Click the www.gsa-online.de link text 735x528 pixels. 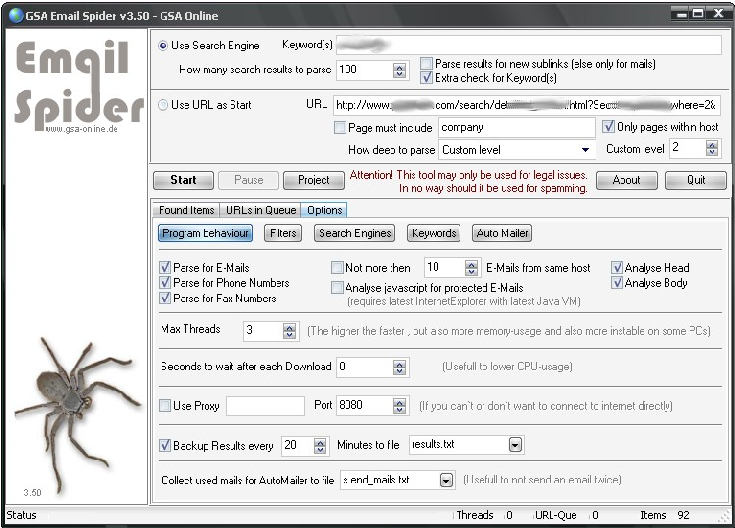[82, 129]
